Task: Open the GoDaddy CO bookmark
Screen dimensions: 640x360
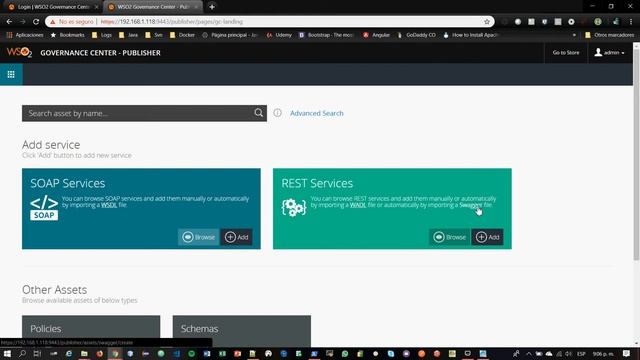Action: pyautogui.click(x=416, y=35)
